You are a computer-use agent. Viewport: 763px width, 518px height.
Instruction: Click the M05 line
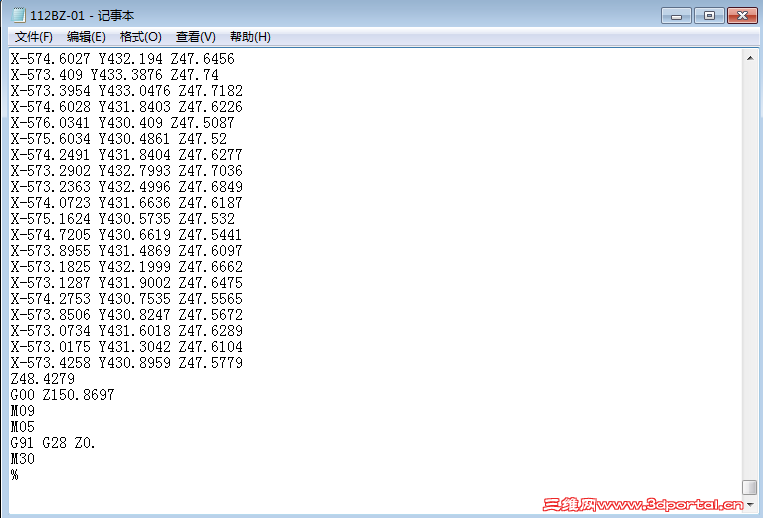point(23,427)
